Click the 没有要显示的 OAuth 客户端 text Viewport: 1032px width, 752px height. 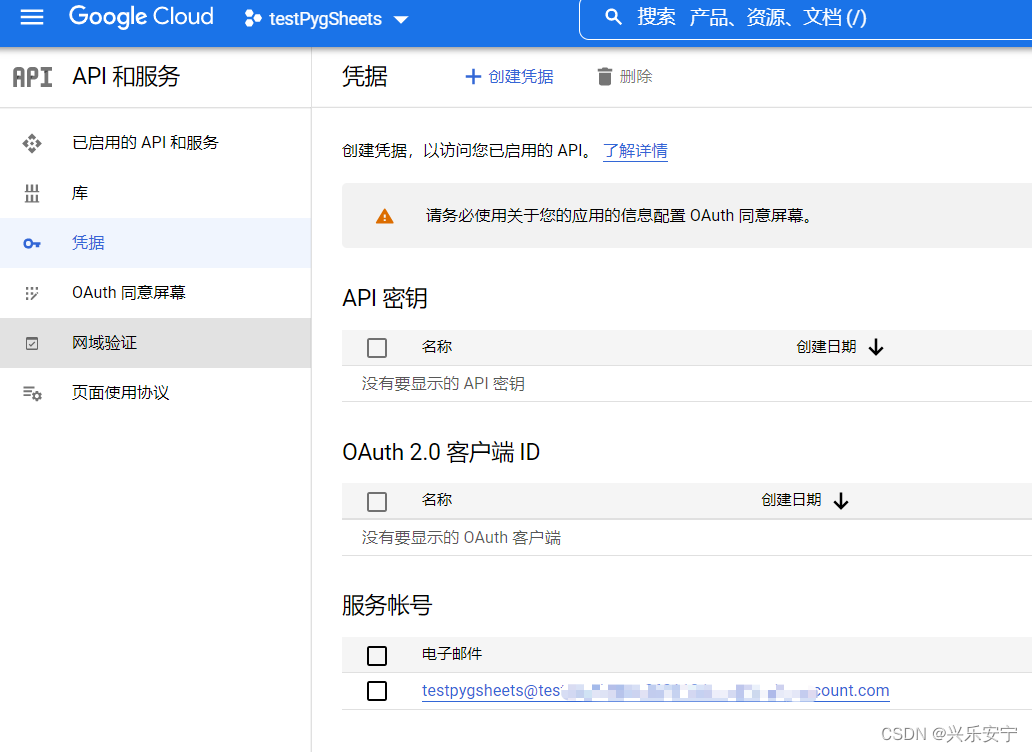461,538
